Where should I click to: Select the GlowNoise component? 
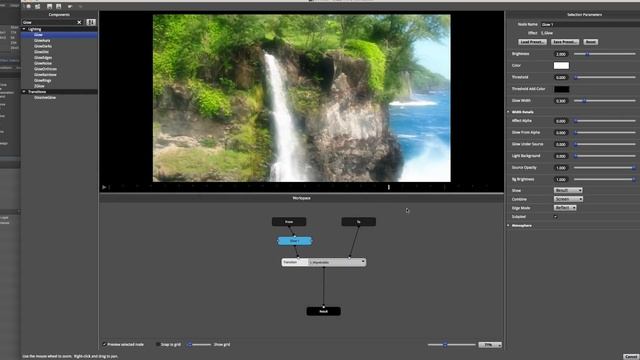pos(43,63)
